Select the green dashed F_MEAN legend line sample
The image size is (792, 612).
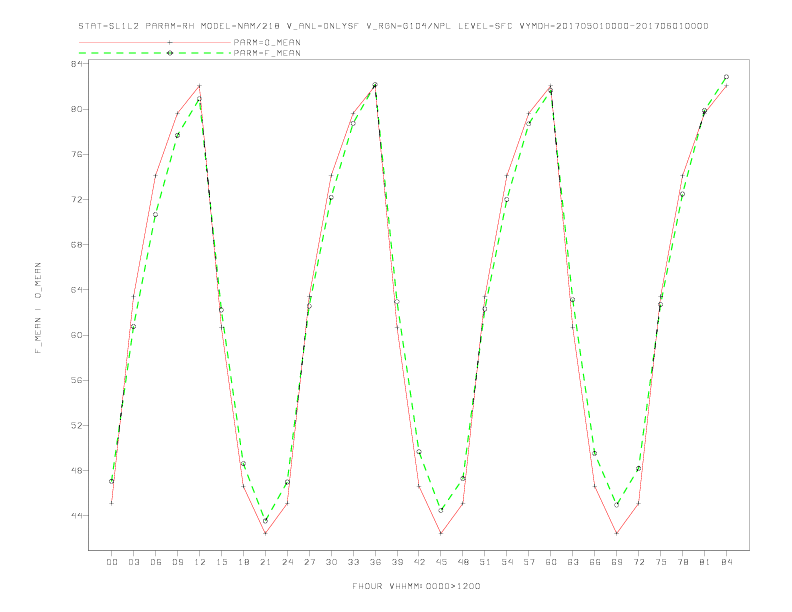[155, 53]
